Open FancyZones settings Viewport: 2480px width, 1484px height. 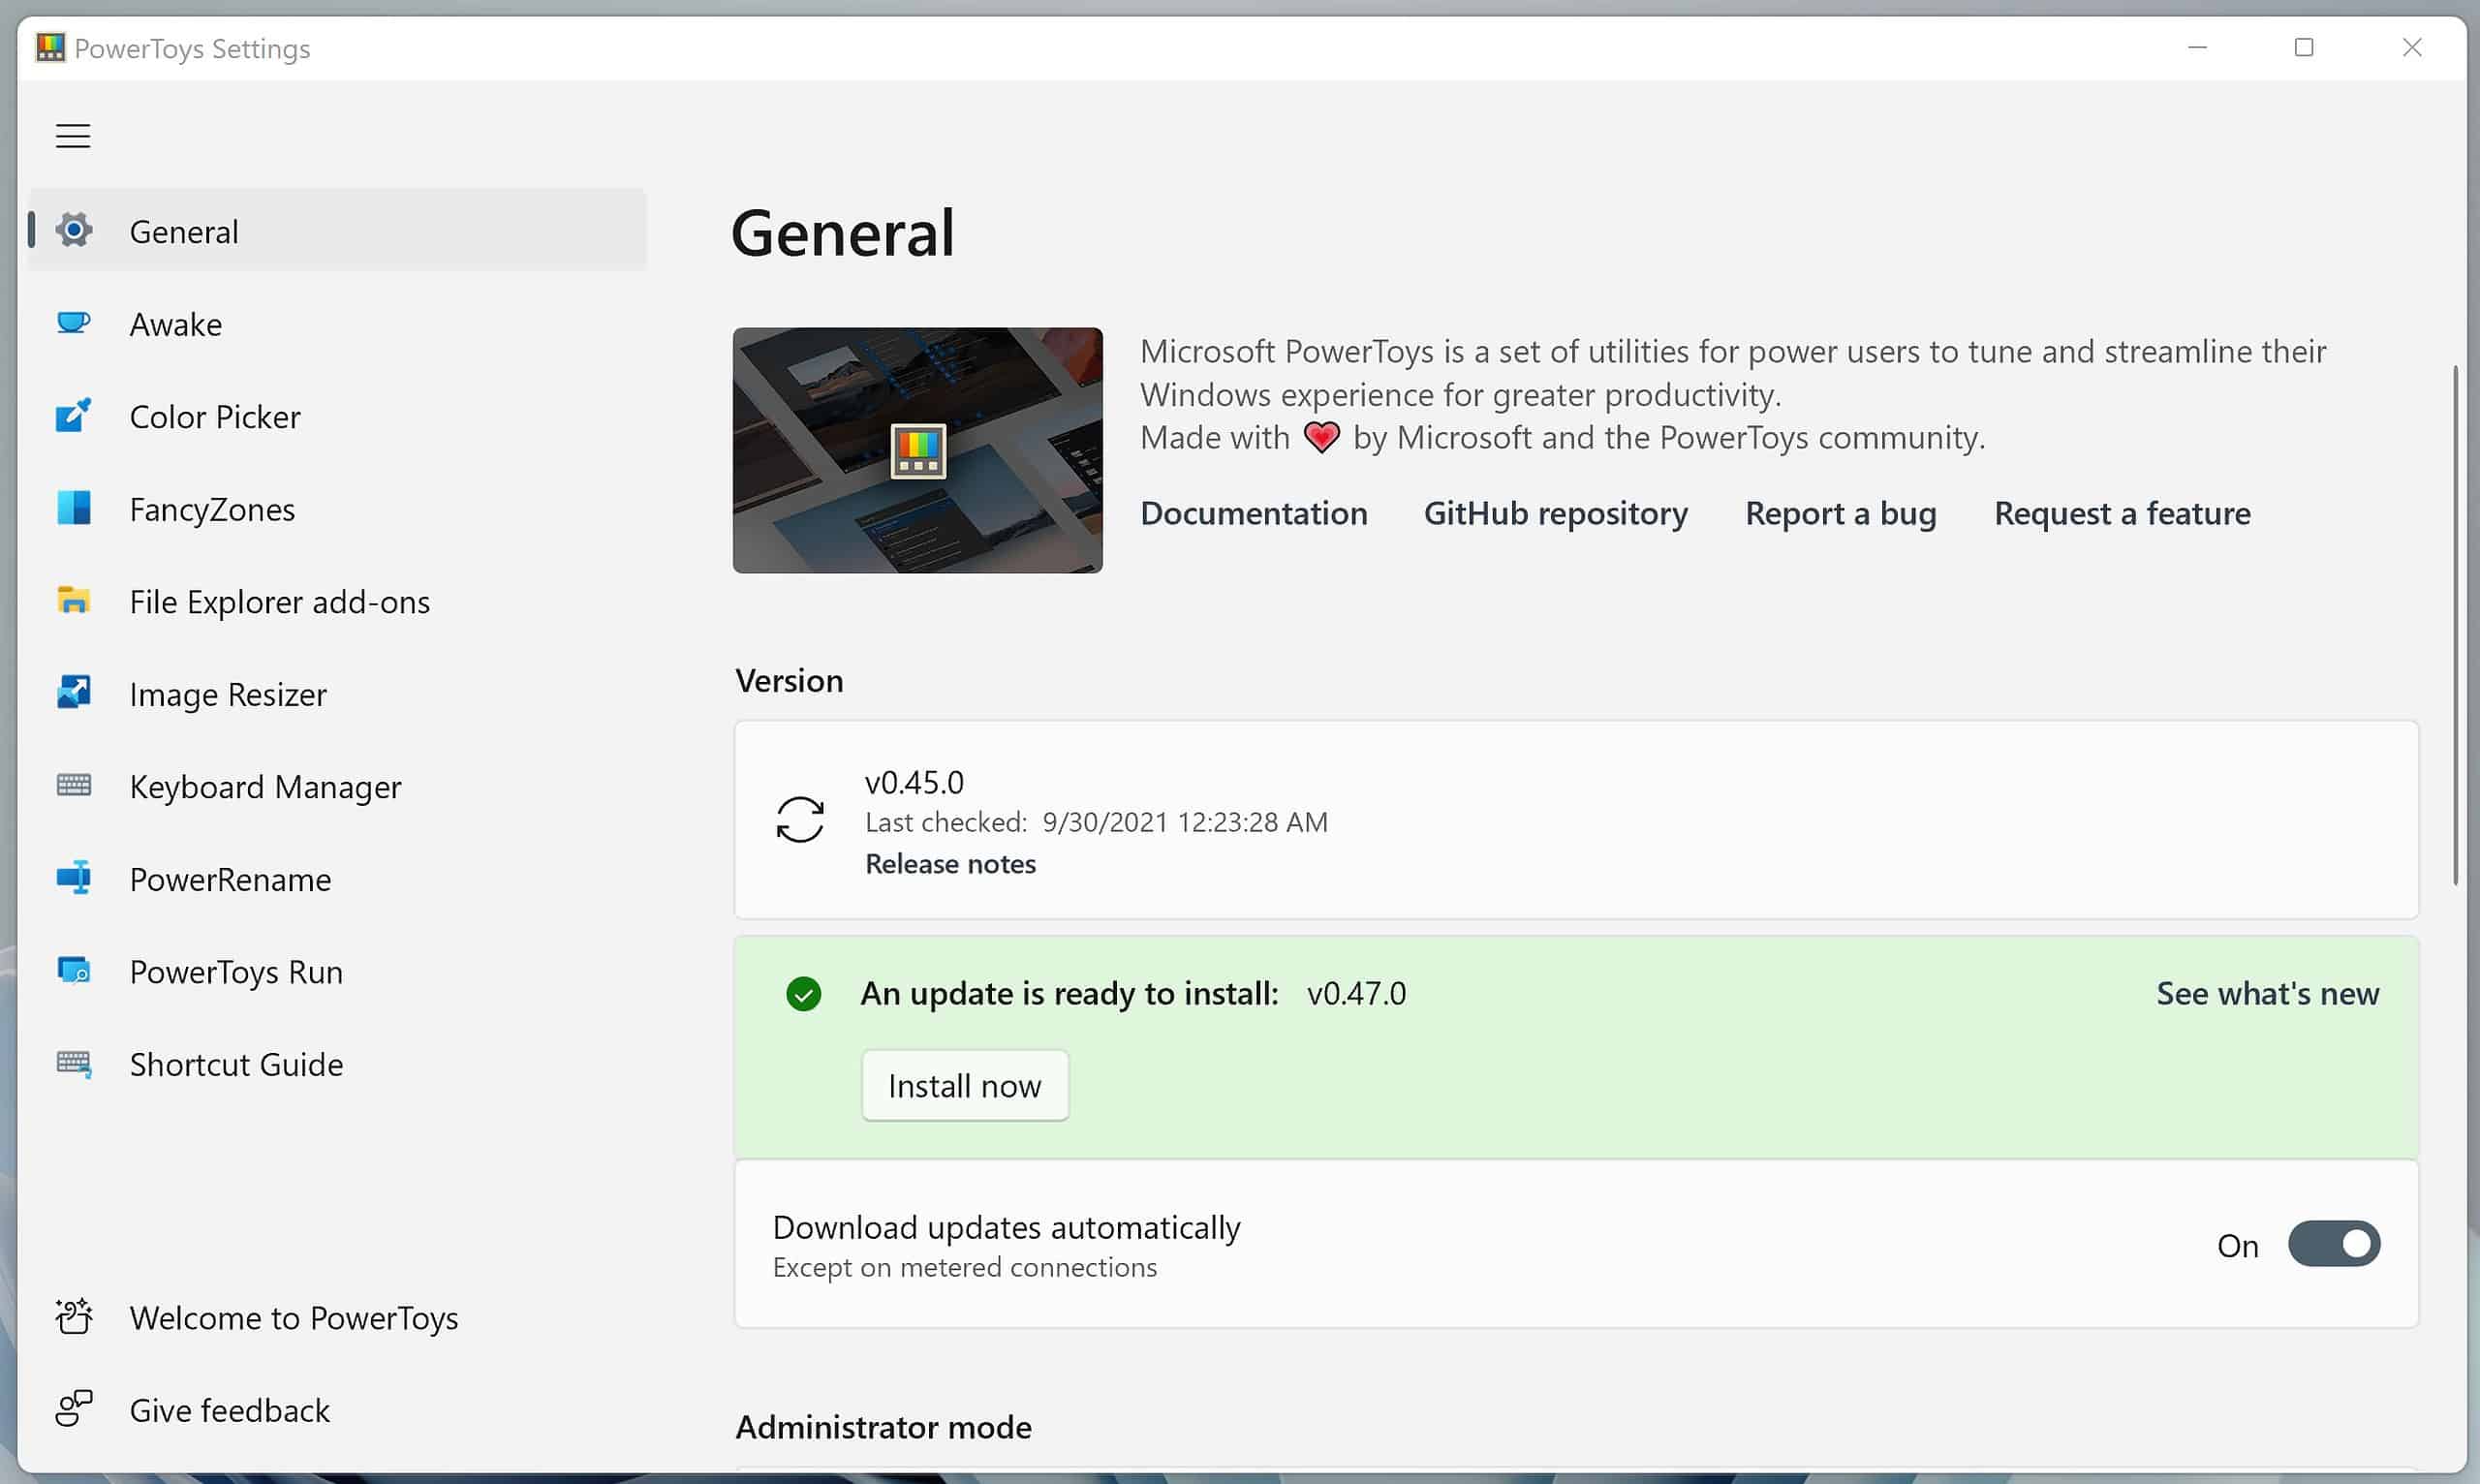pyautogui.click(x=214, y=507)
